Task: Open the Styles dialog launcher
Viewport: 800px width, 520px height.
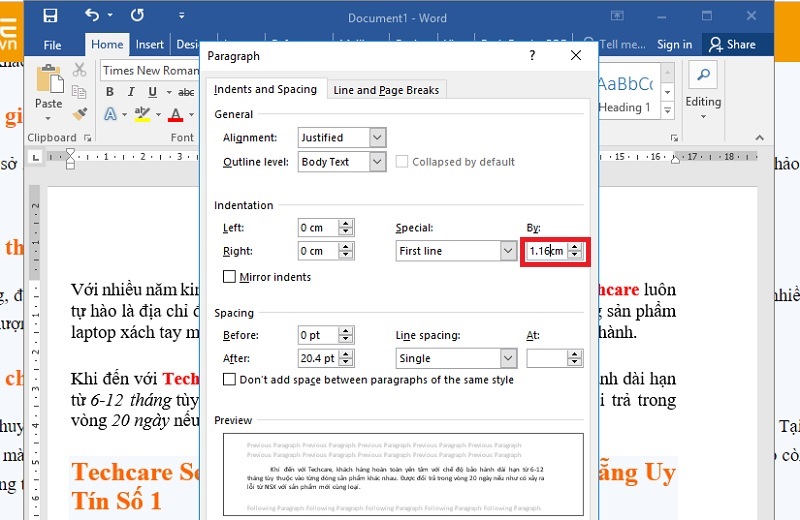Action: (674, 138)
